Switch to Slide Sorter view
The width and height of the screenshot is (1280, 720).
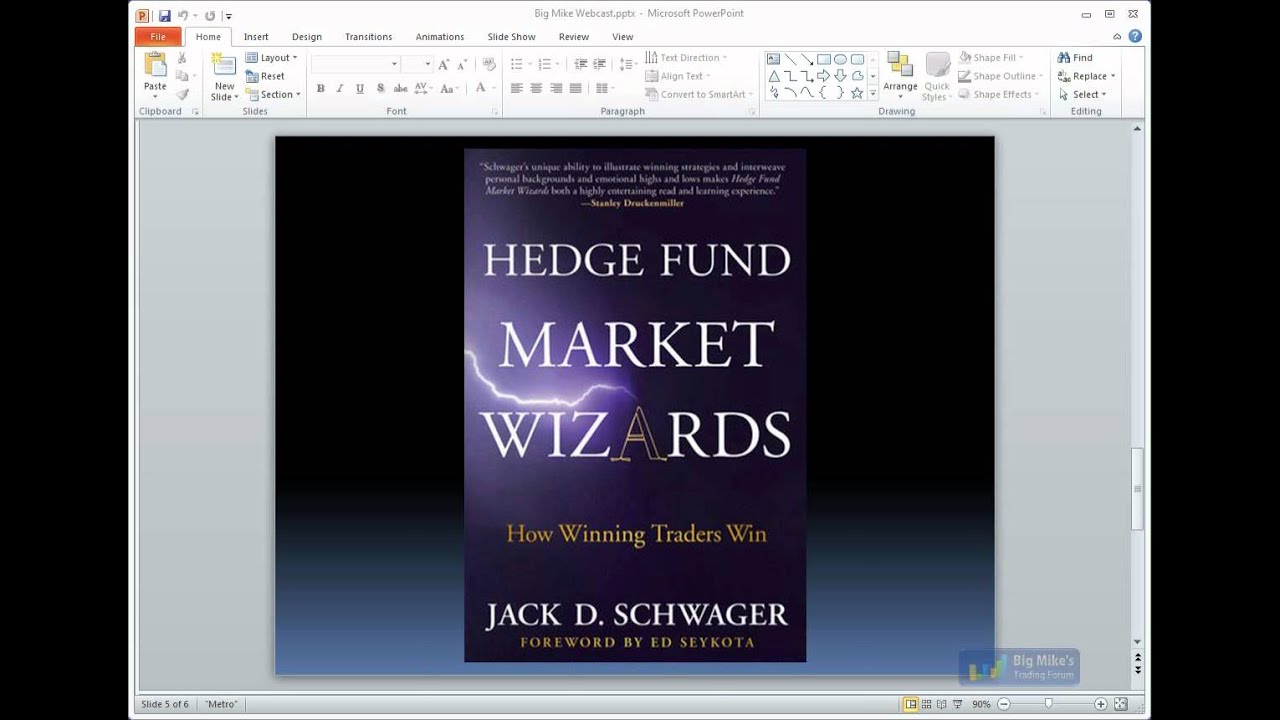tap(927, 704)
